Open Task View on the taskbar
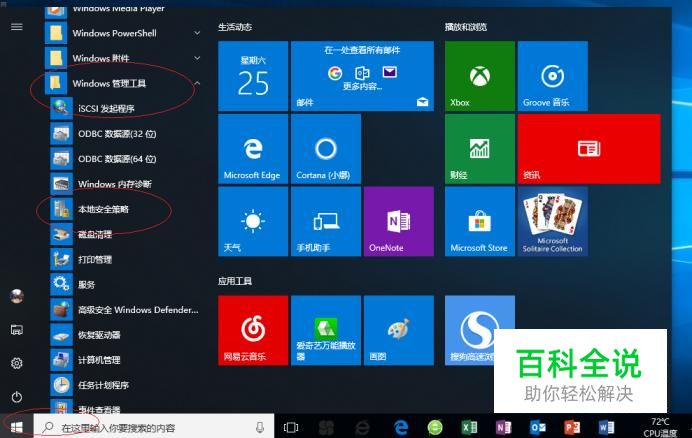 point(291,427)
